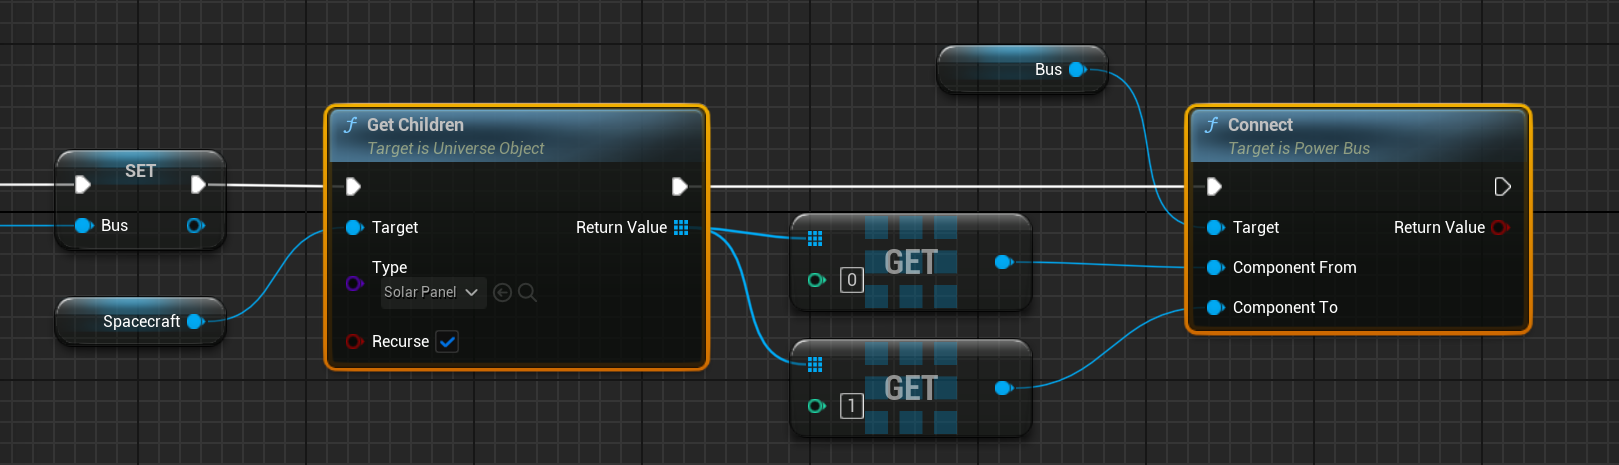
Task: Open the Type dropdown showing Solar Panel
Action: coord(432,292)
